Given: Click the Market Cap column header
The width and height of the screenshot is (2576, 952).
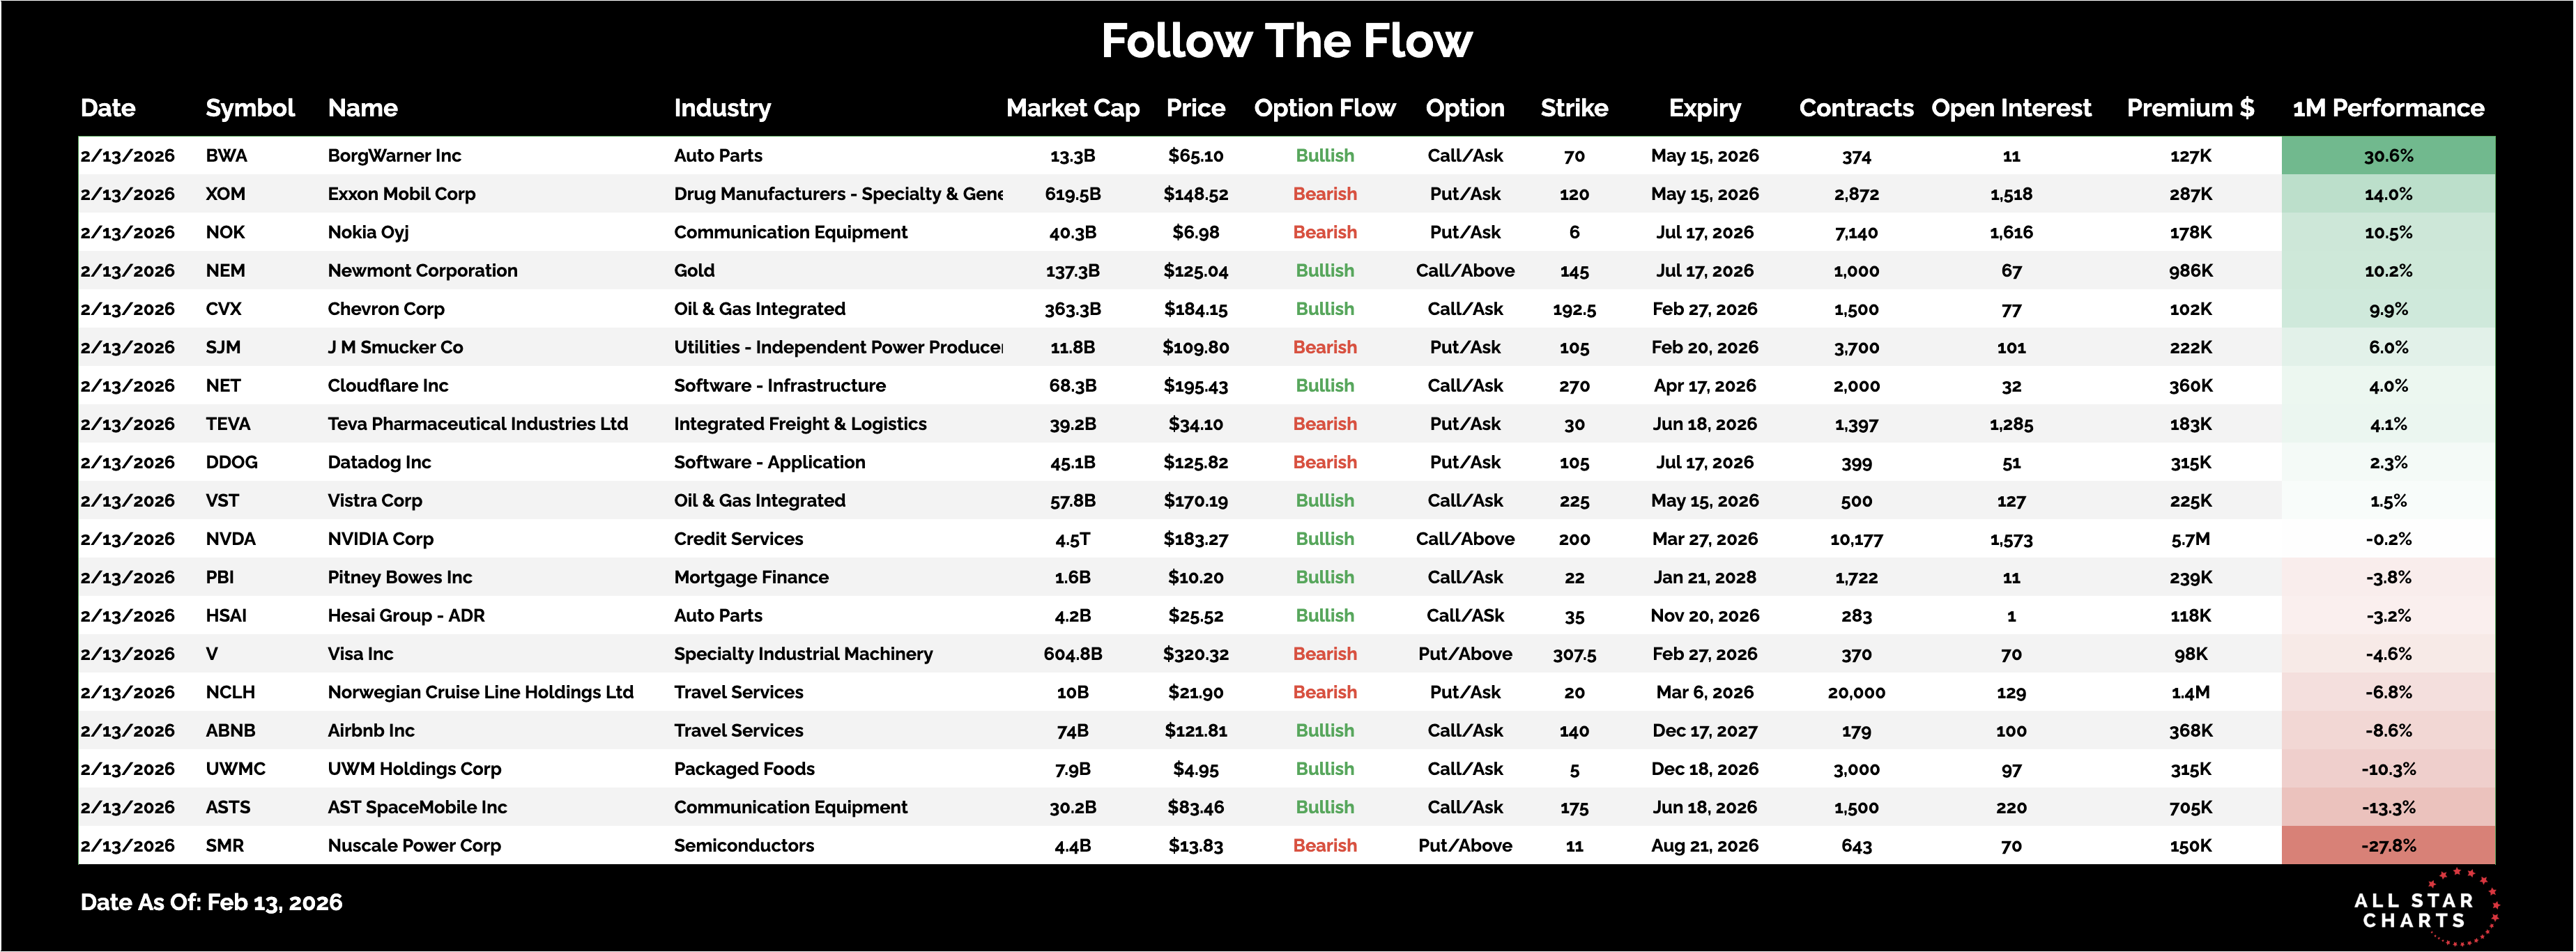Looking at the screenshot, I should [x=1072, y=108].
